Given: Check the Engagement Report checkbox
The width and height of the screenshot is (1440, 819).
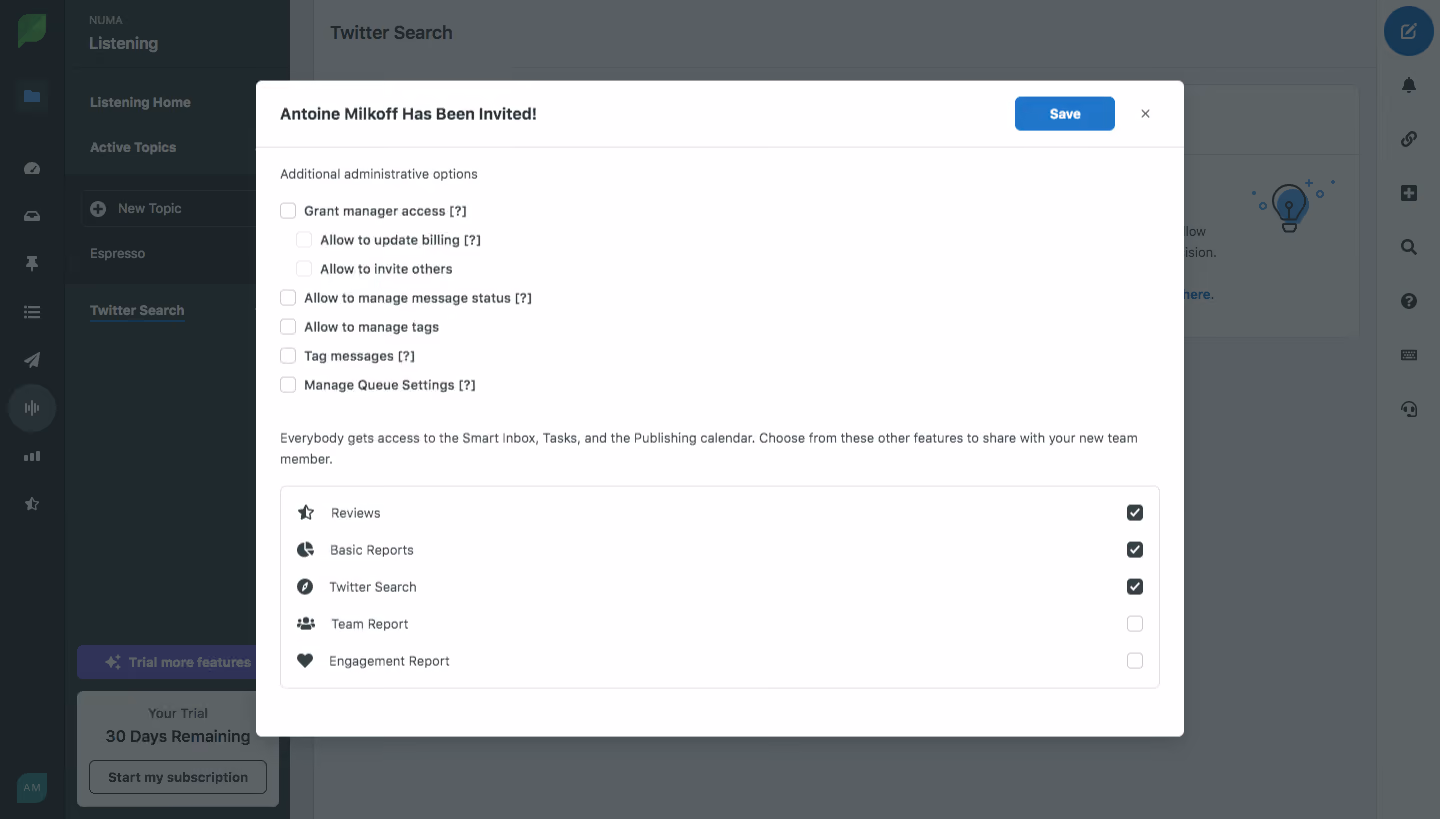Looking at the screenshot, I should (1135, 661).
